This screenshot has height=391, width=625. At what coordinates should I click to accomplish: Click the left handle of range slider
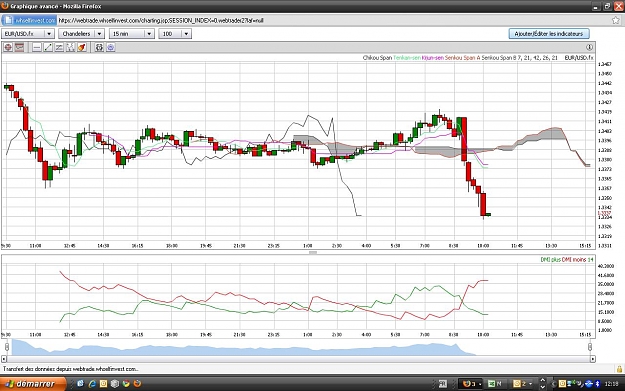click(x=7, y=347)
